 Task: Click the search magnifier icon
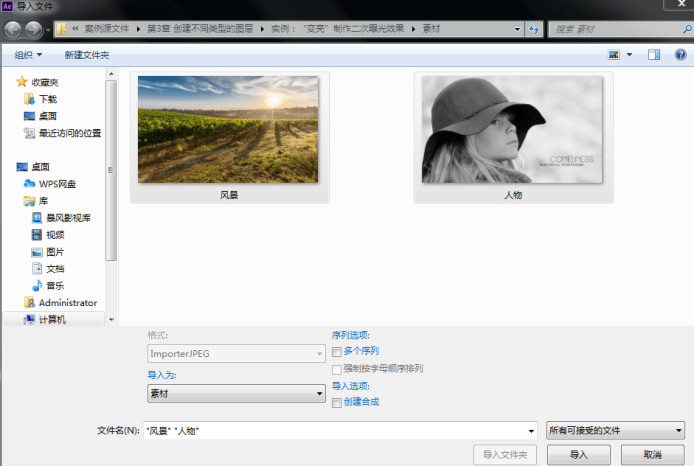click(686, 29)
